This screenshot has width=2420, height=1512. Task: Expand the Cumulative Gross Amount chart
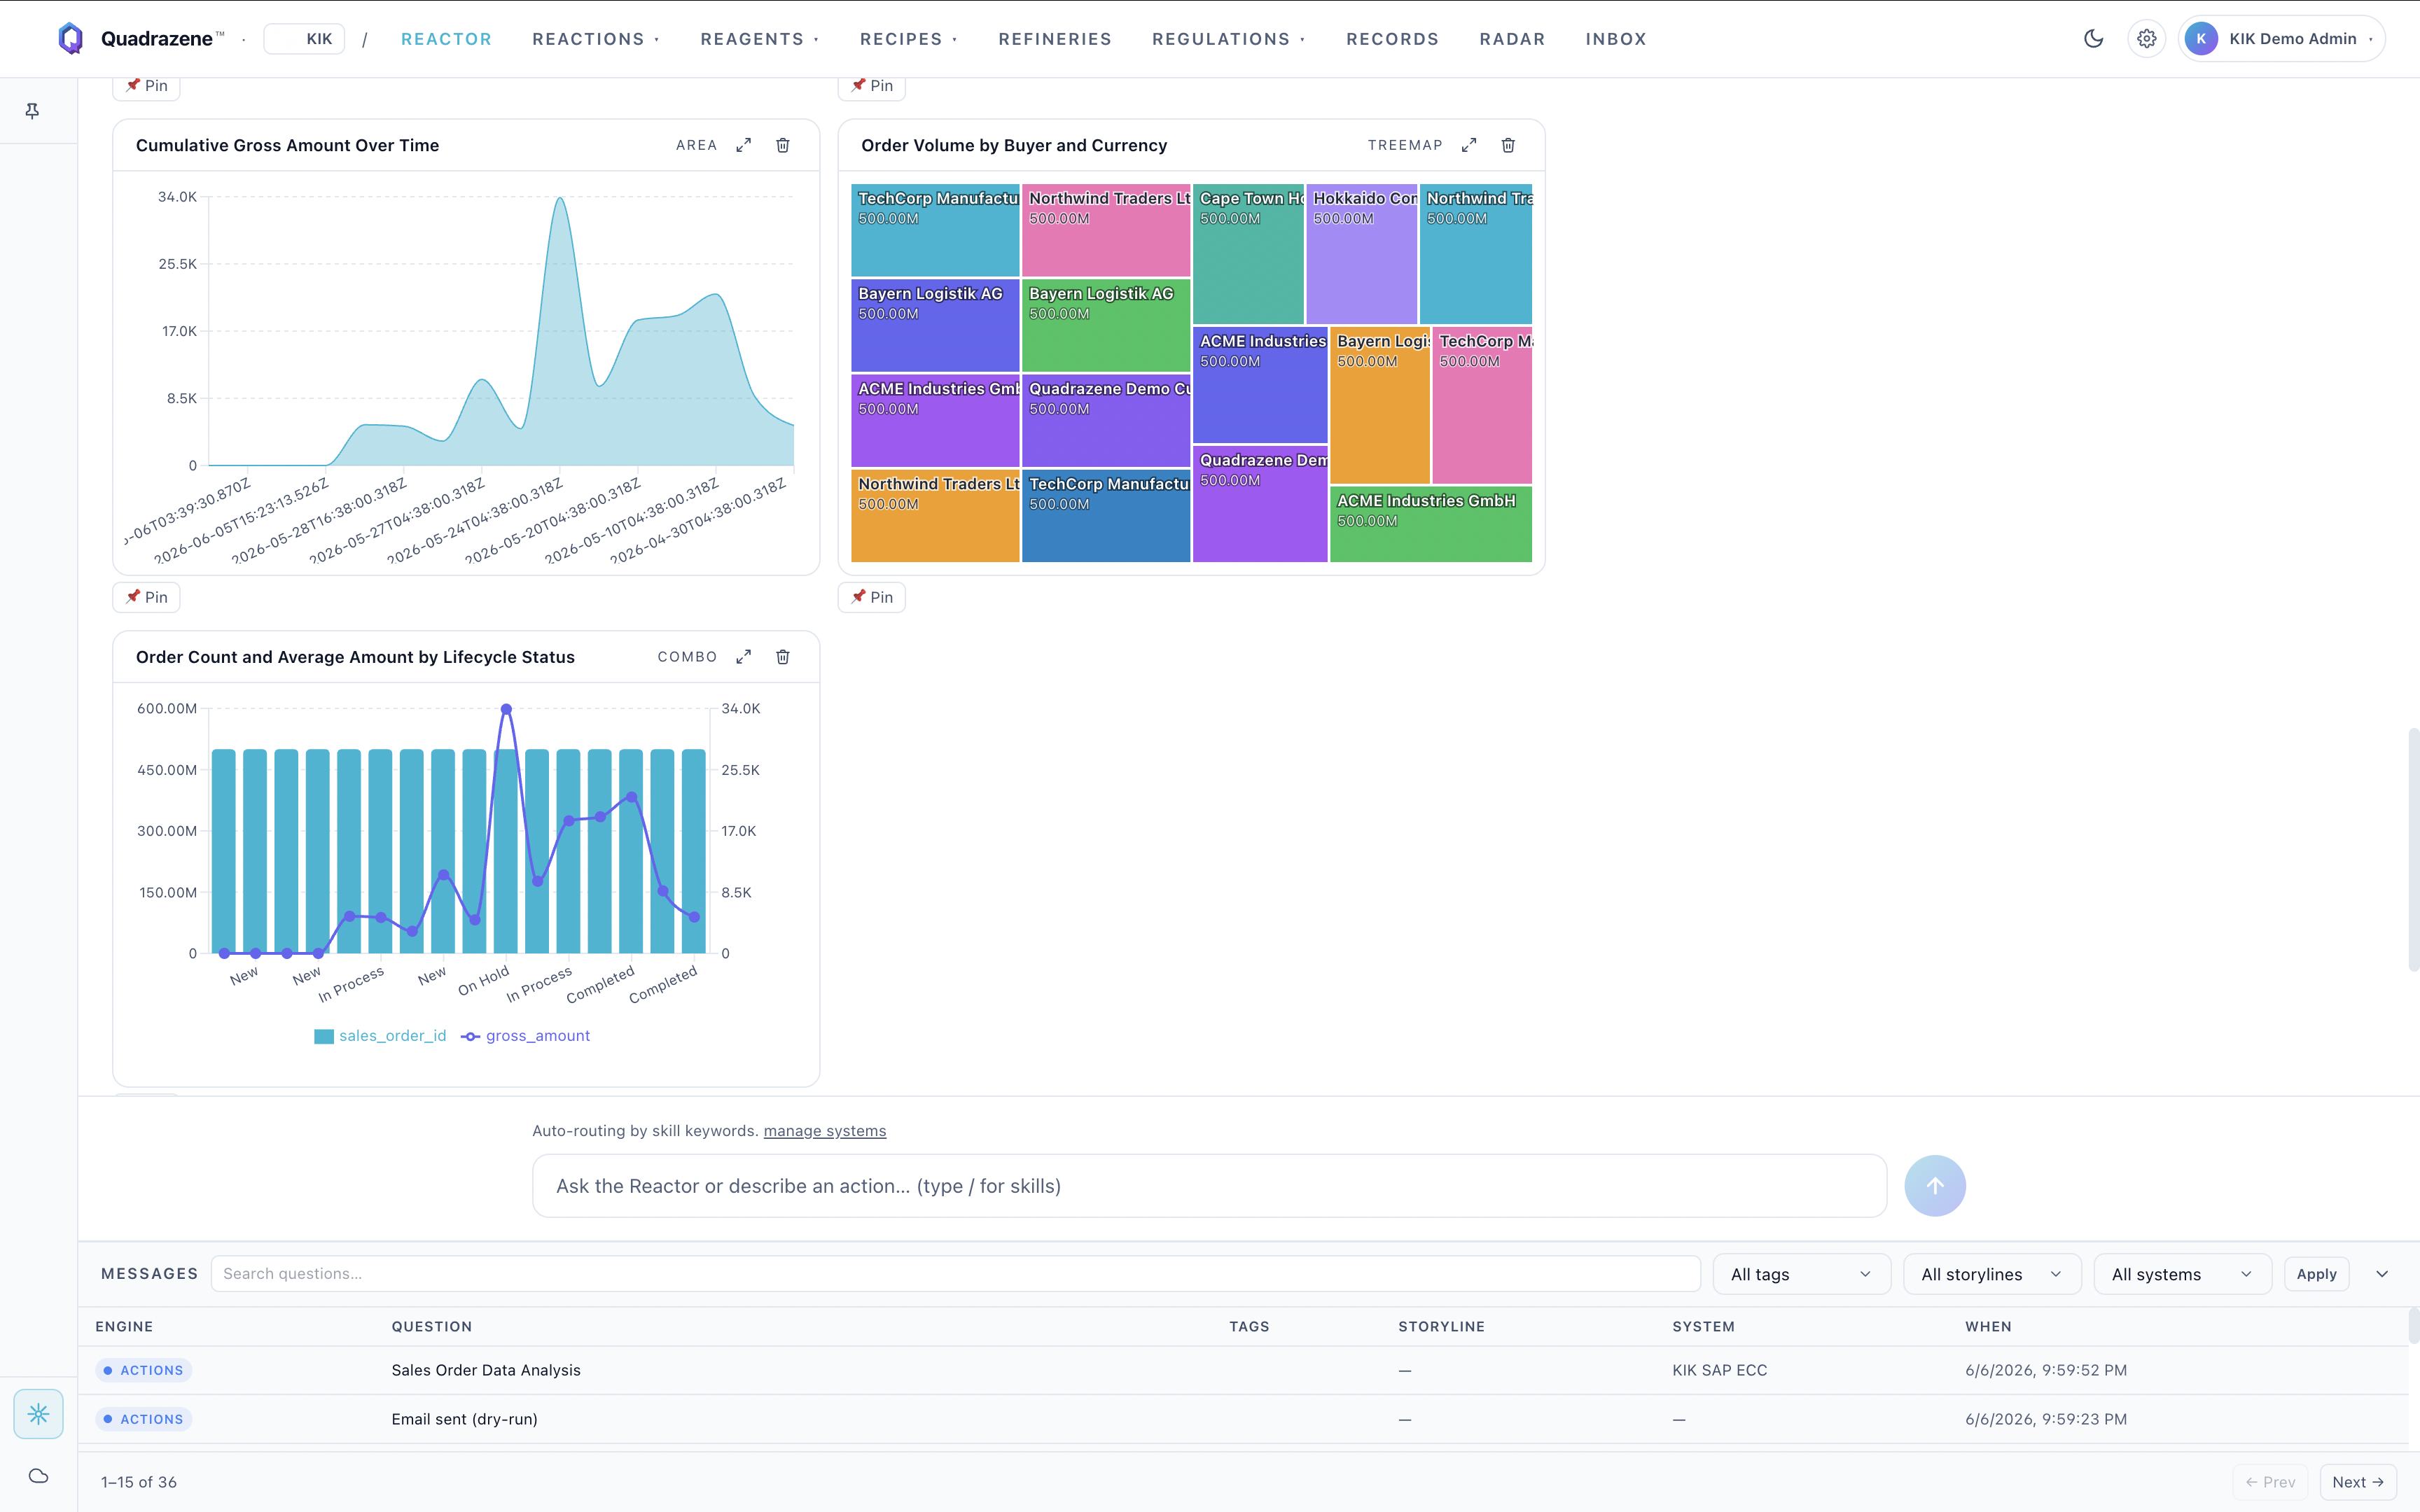pos(743,145)
